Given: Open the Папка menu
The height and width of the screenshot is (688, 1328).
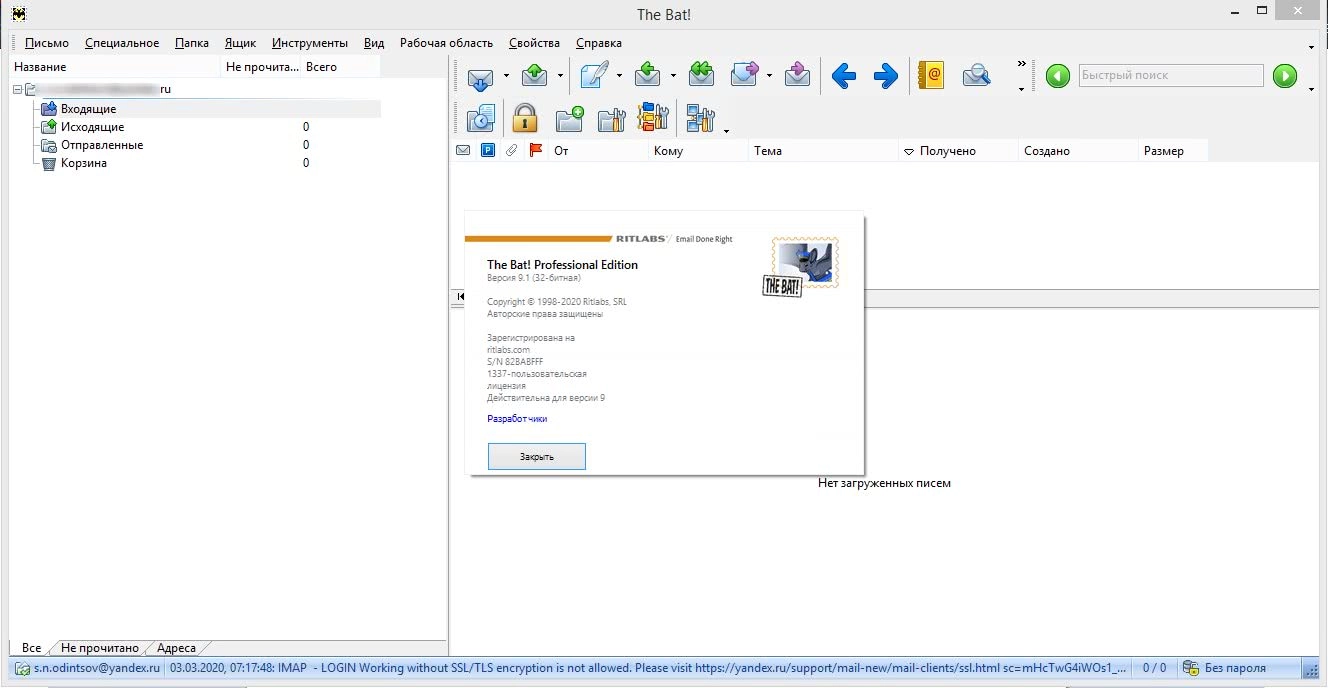Looking at the screenshot, I should click(192, 43).
